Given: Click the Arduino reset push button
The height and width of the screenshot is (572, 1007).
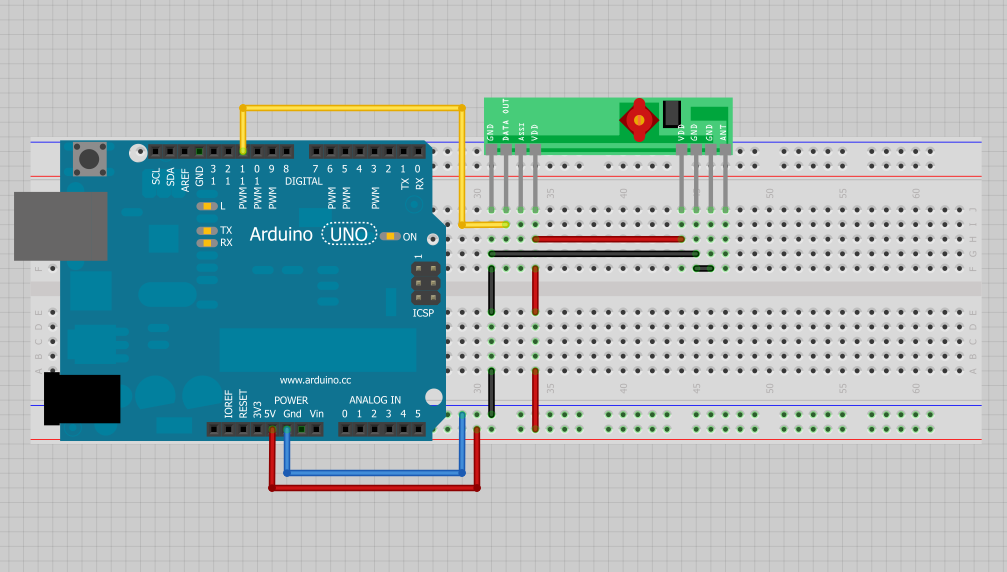Looking at the screenshot, I should (x=89, y=159).
